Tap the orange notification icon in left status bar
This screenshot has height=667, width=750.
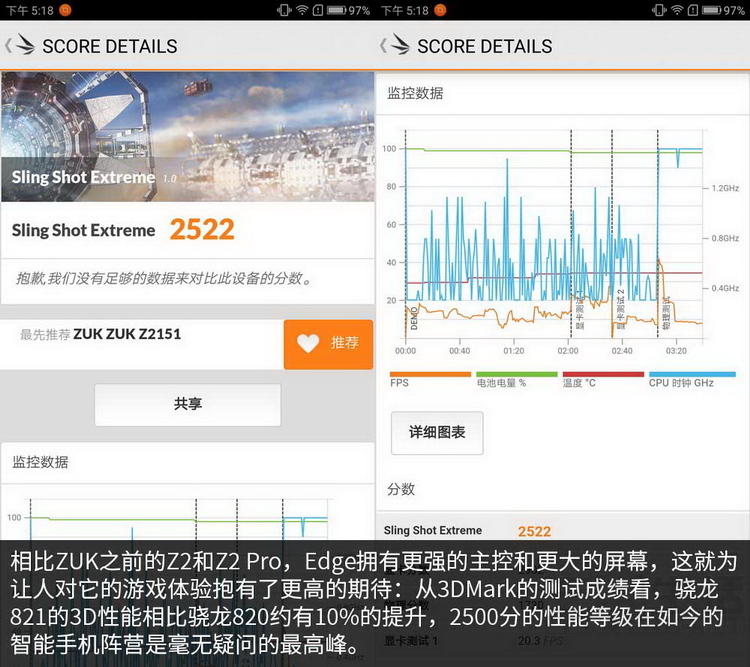tap(65, 10)
